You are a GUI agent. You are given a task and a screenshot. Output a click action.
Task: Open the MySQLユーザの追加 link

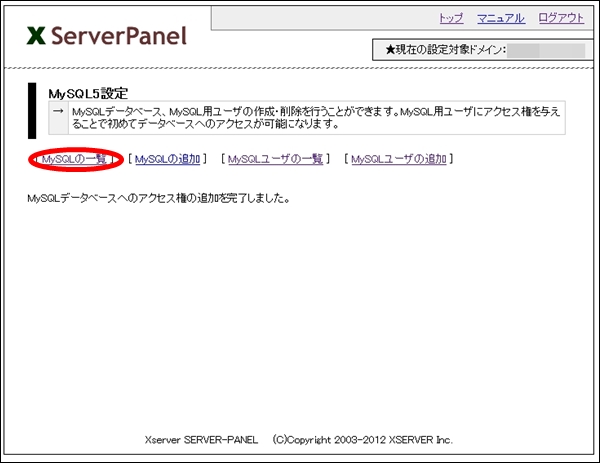(399, 159)
